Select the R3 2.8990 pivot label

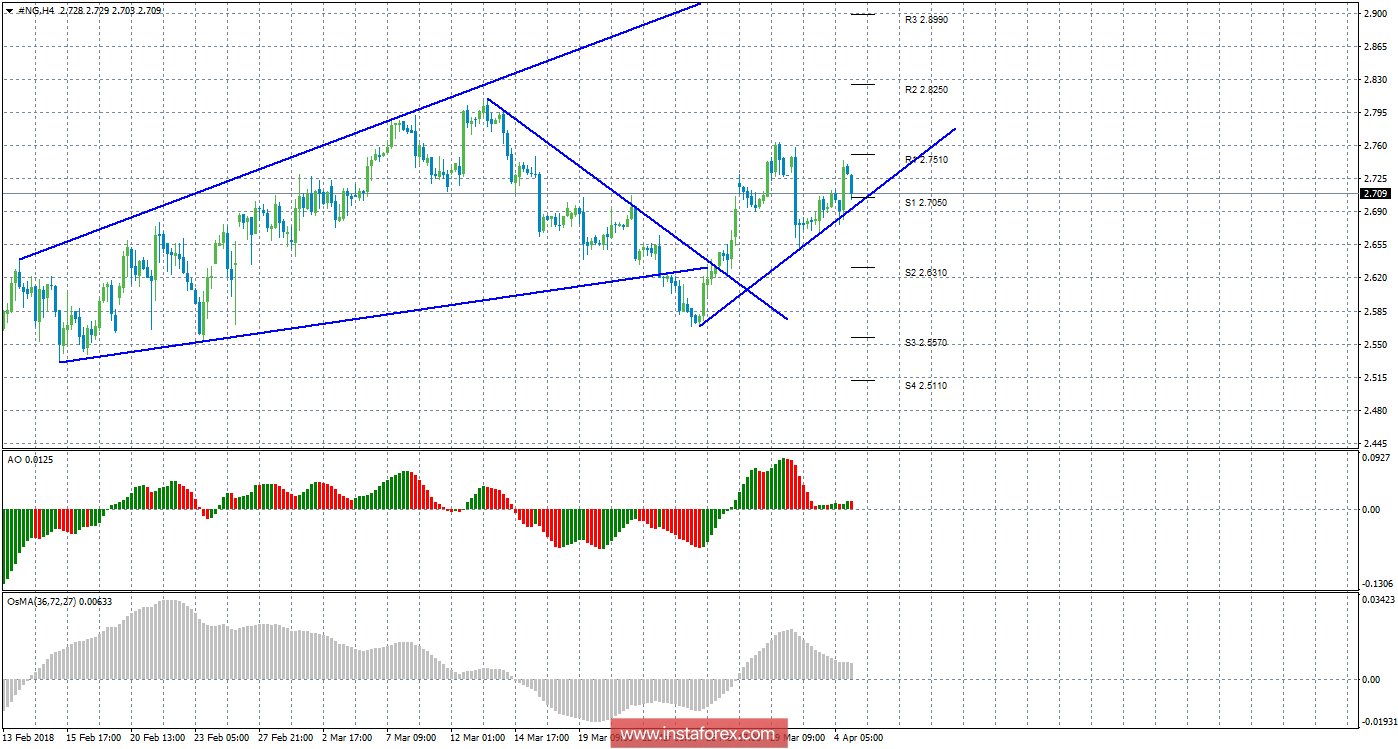coord(926,20)
